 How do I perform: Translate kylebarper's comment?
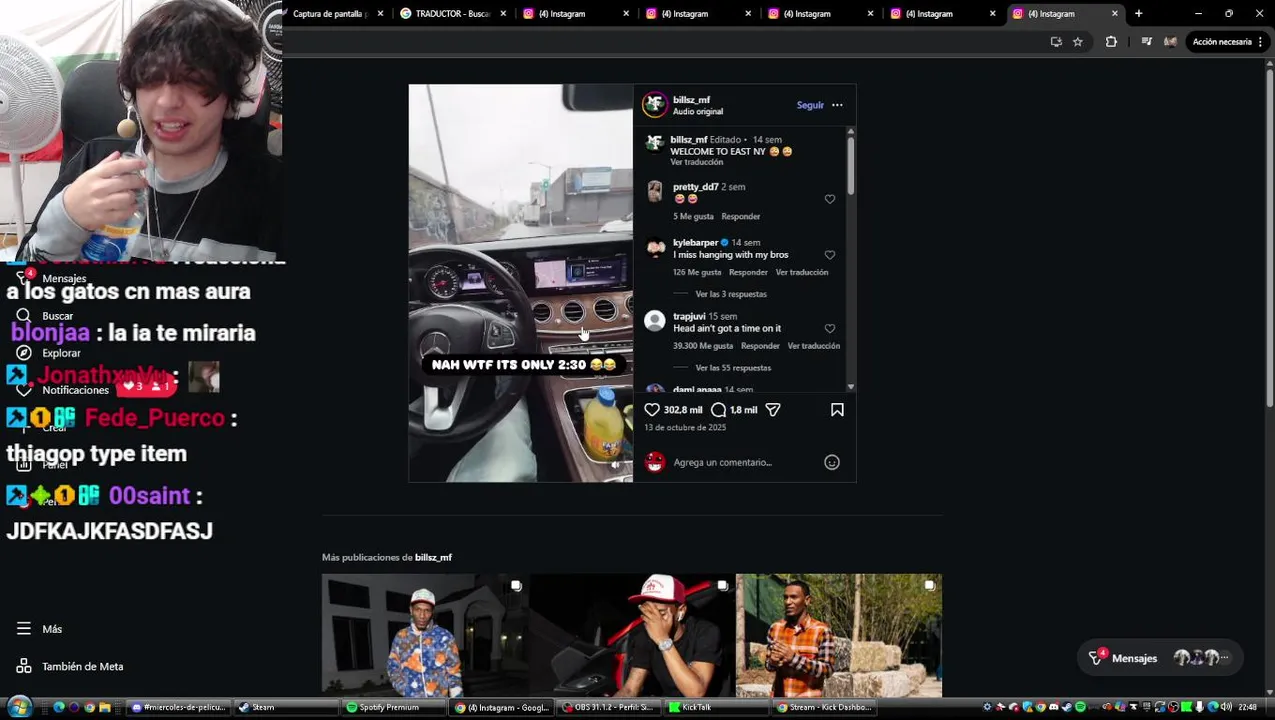tap(802, 272)
